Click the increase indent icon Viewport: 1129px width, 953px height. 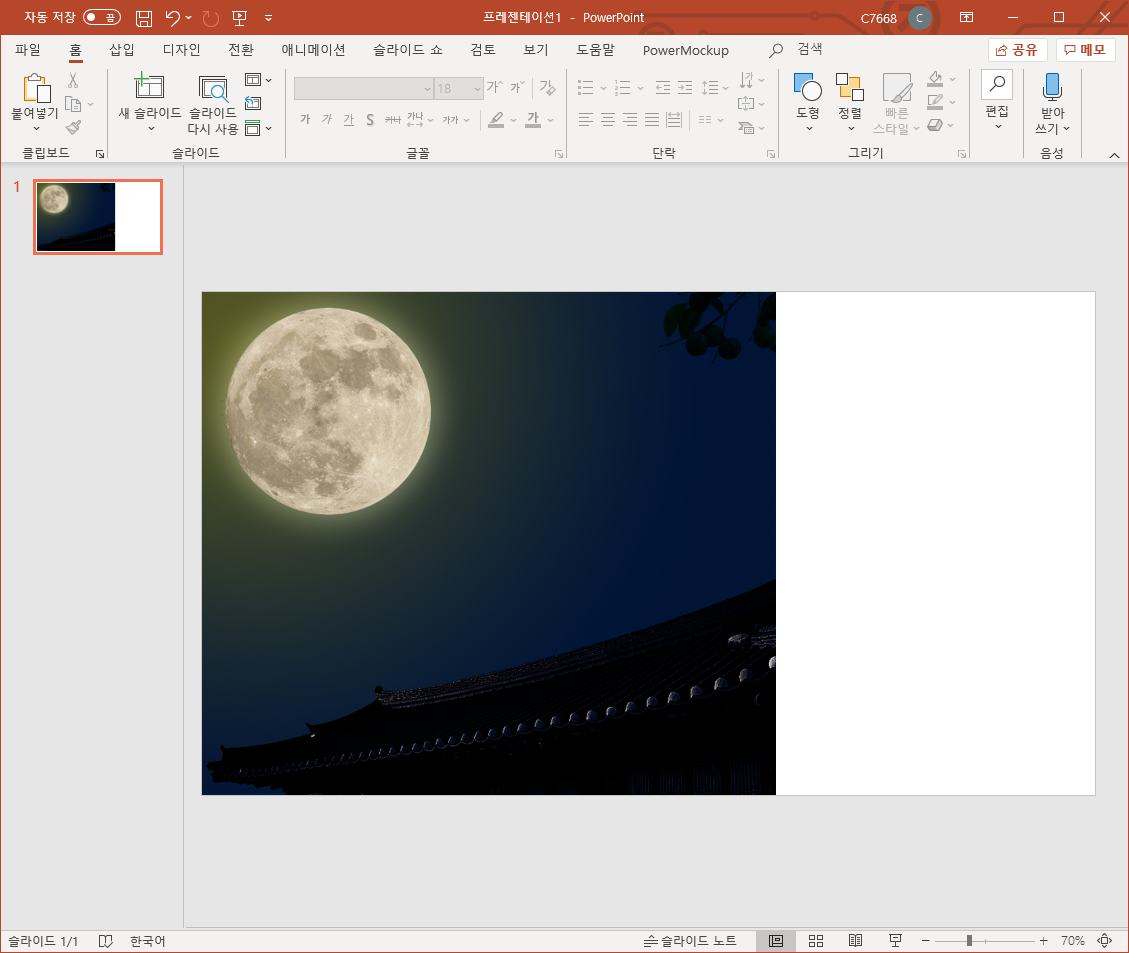[685, 88]
